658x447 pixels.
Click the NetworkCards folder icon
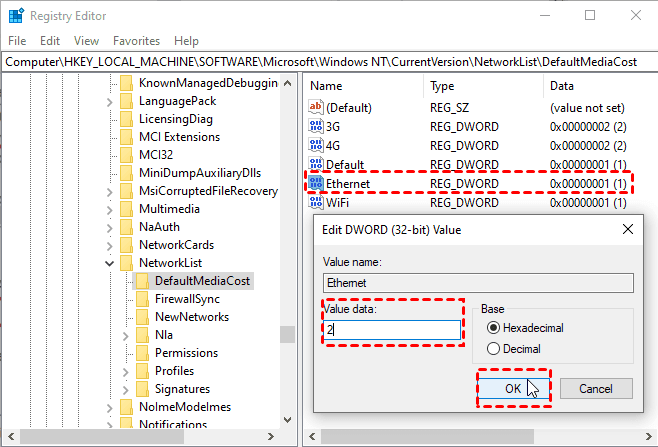point(126,245)
